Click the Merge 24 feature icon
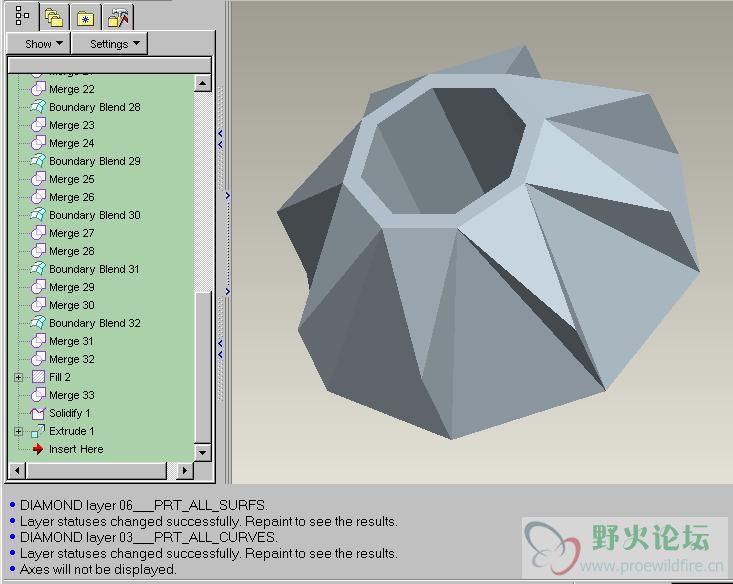The width and height of the screenshot is (733, 584). pos(38,143)
